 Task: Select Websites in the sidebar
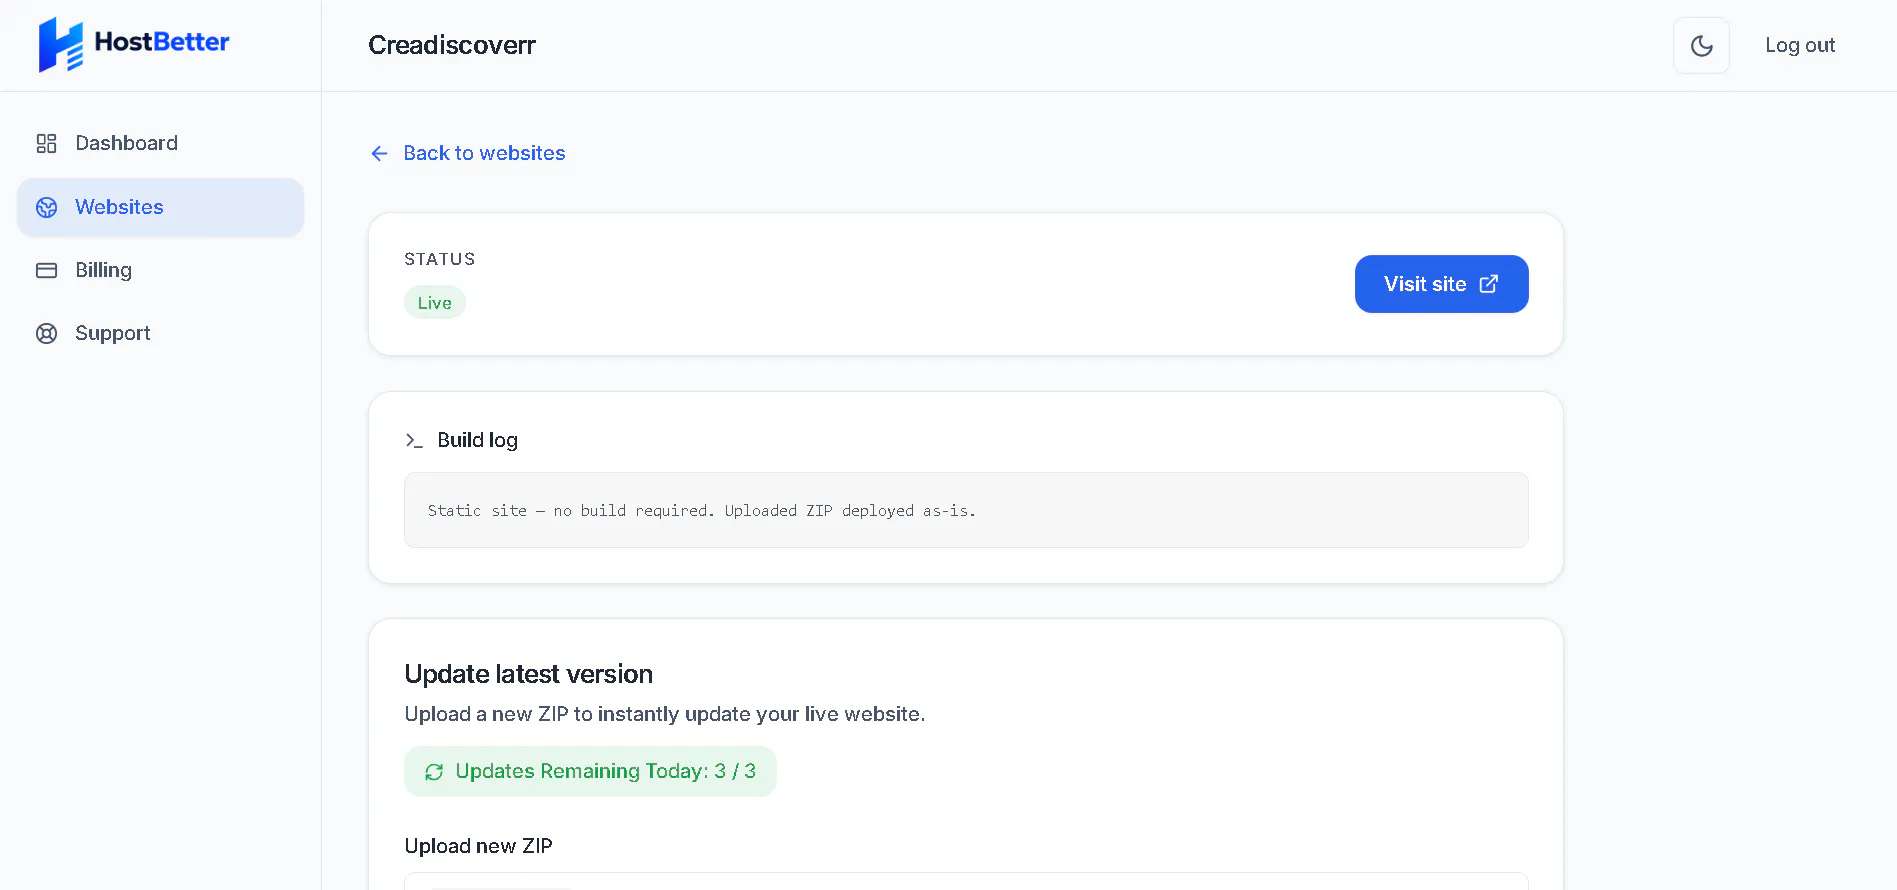point(160,207)
